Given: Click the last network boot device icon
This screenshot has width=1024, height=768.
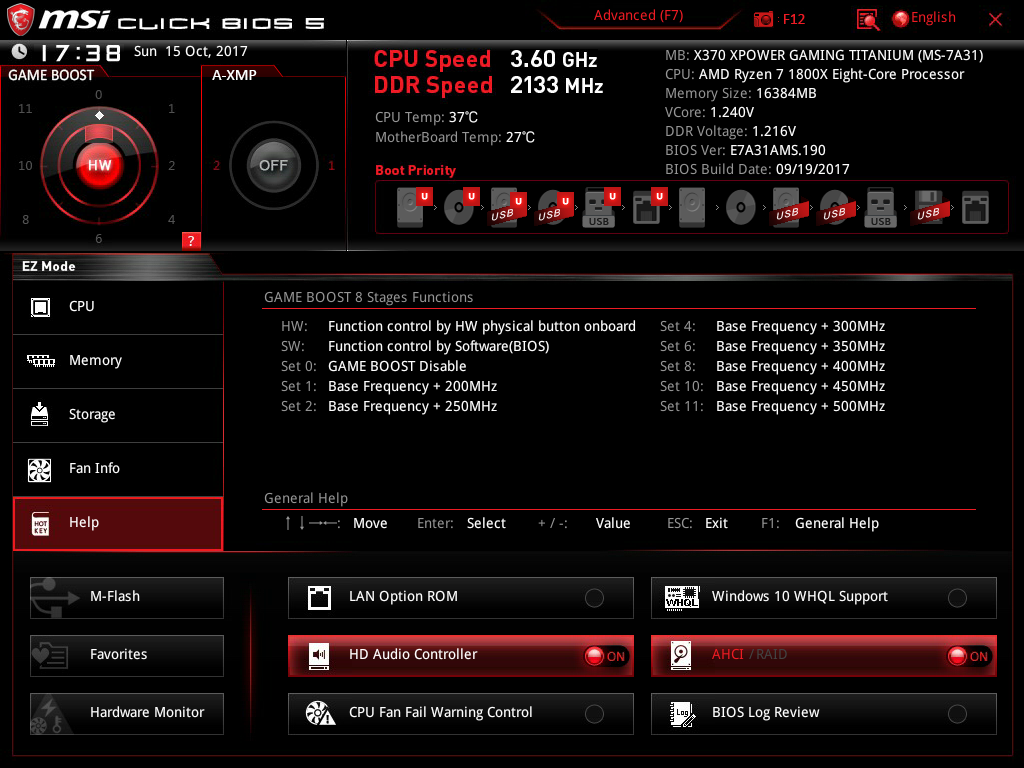Looking at the screenshot, I should click(x=975, y=208).
